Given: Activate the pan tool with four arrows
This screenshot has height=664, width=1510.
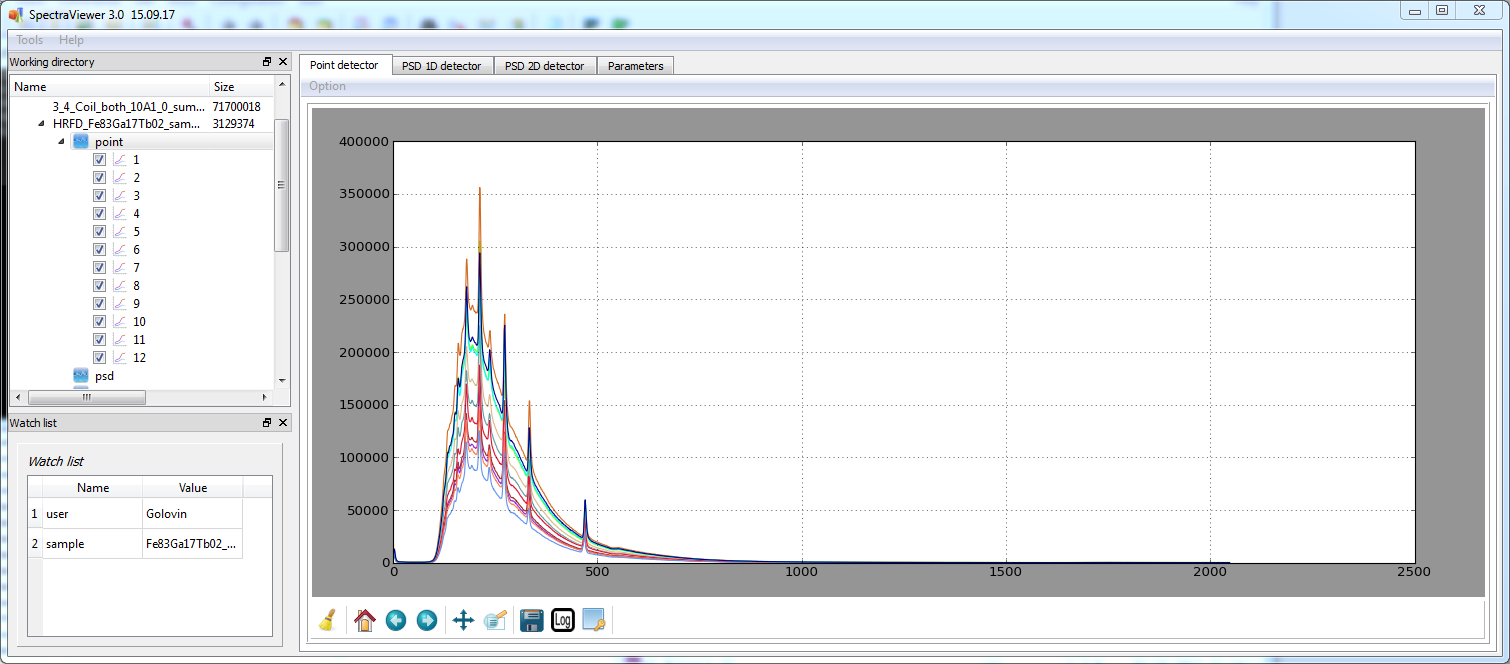Looking at the screenshot, I should pyautogui.click(x=463, y=620).
